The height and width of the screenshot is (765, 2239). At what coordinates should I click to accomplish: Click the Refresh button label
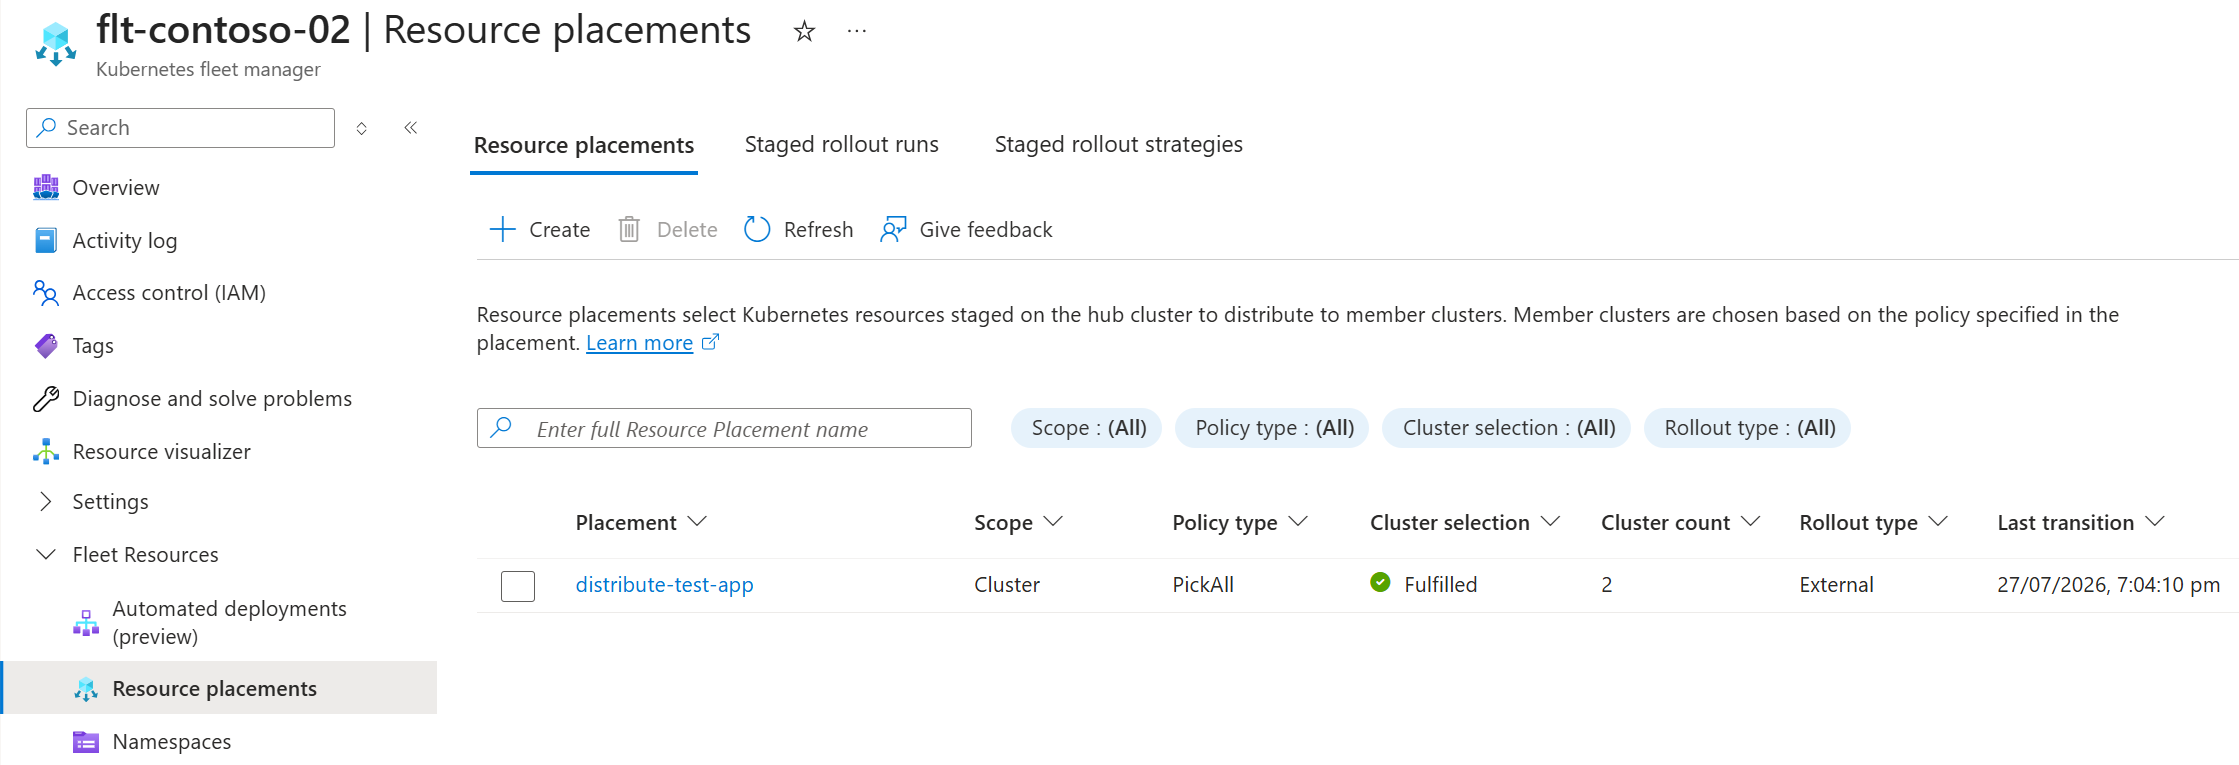pos(818,230)
